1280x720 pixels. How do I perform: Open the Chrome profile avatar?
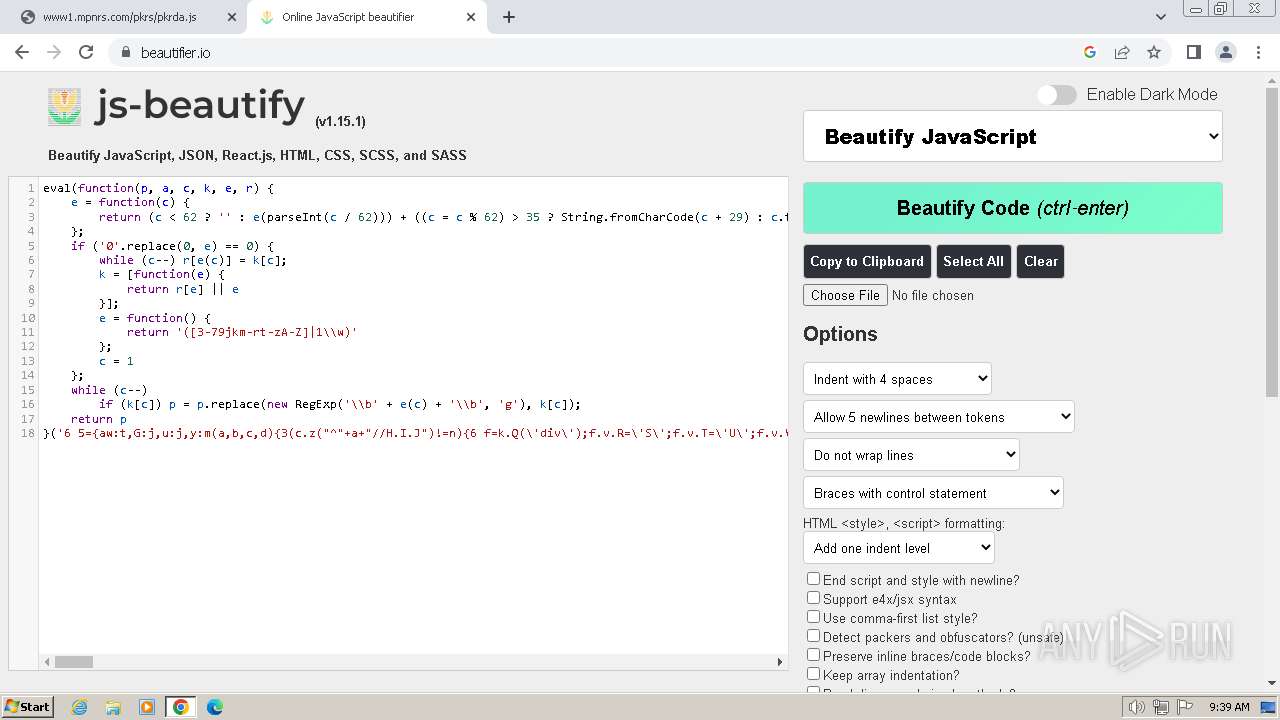pyautogui.click(x=1225, y=52)
